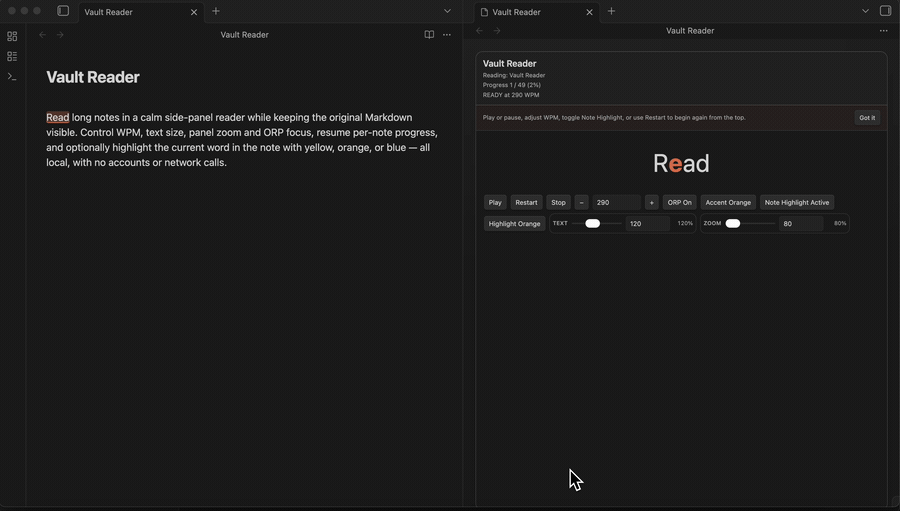Screen dimensions: 900x511
Task: Switch to reading view book icon
Action: point(429,35)
